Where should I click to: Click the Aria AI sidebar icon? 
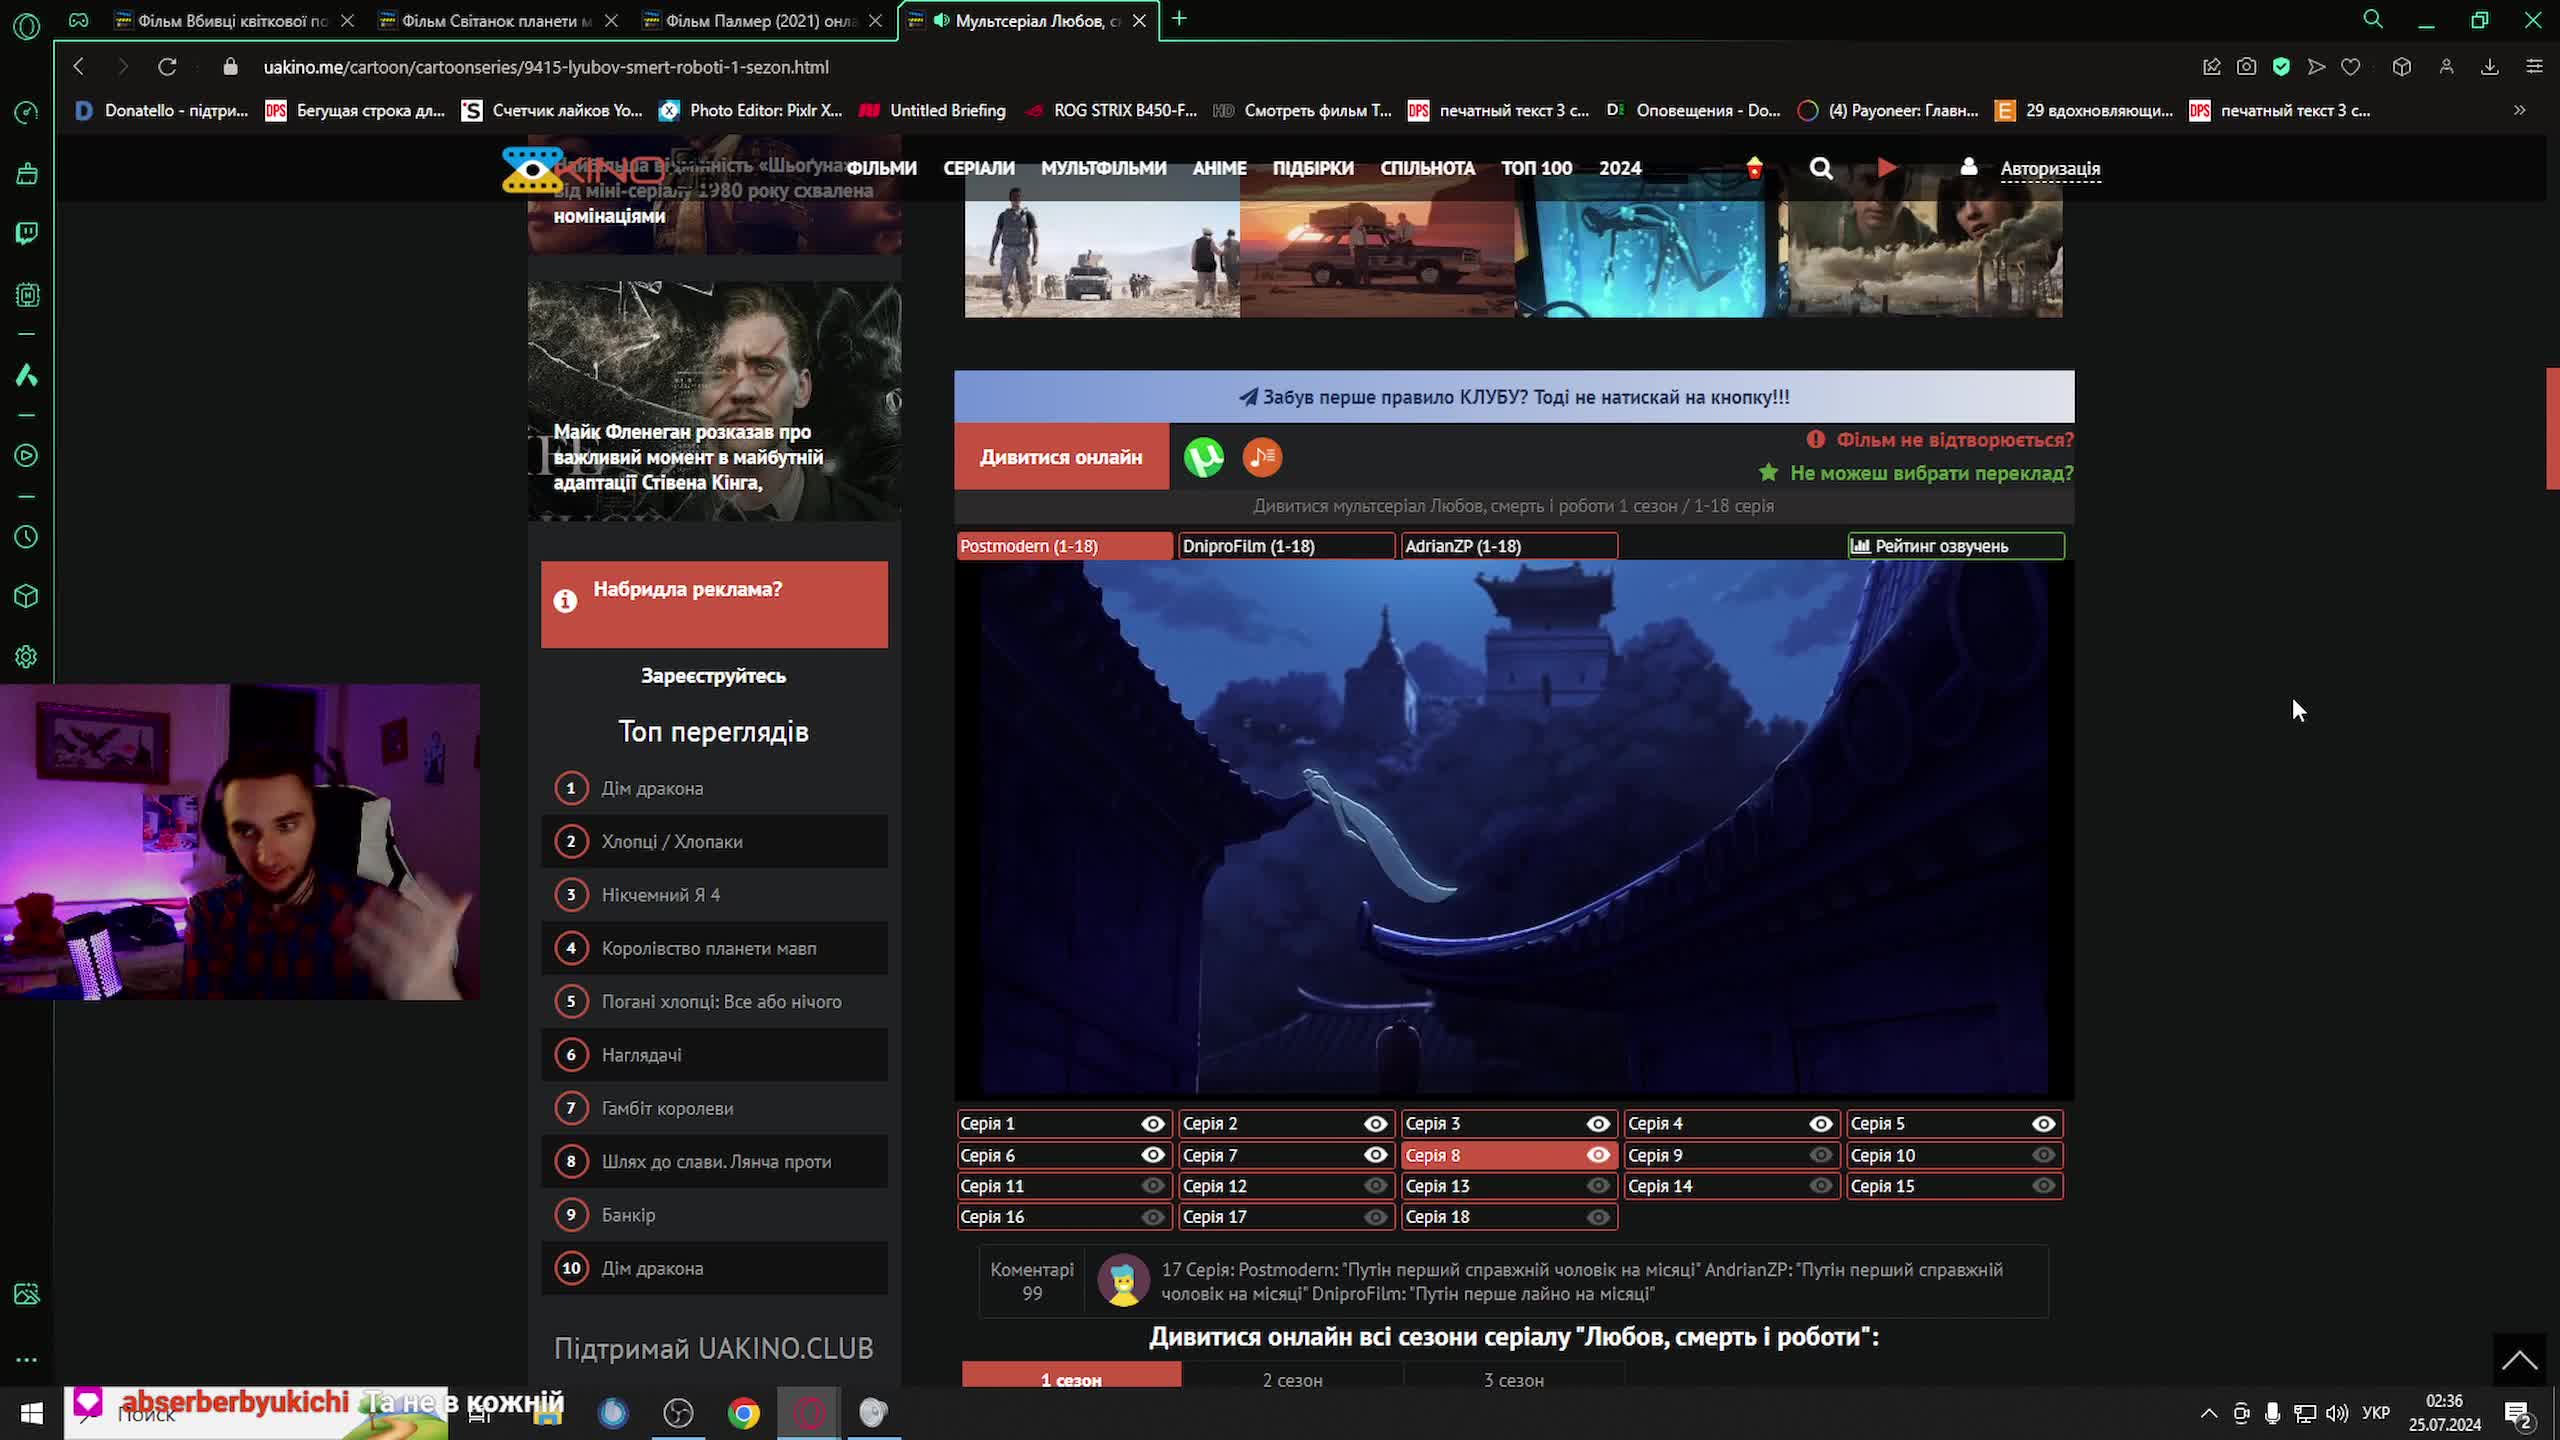(x=27, y=375)
